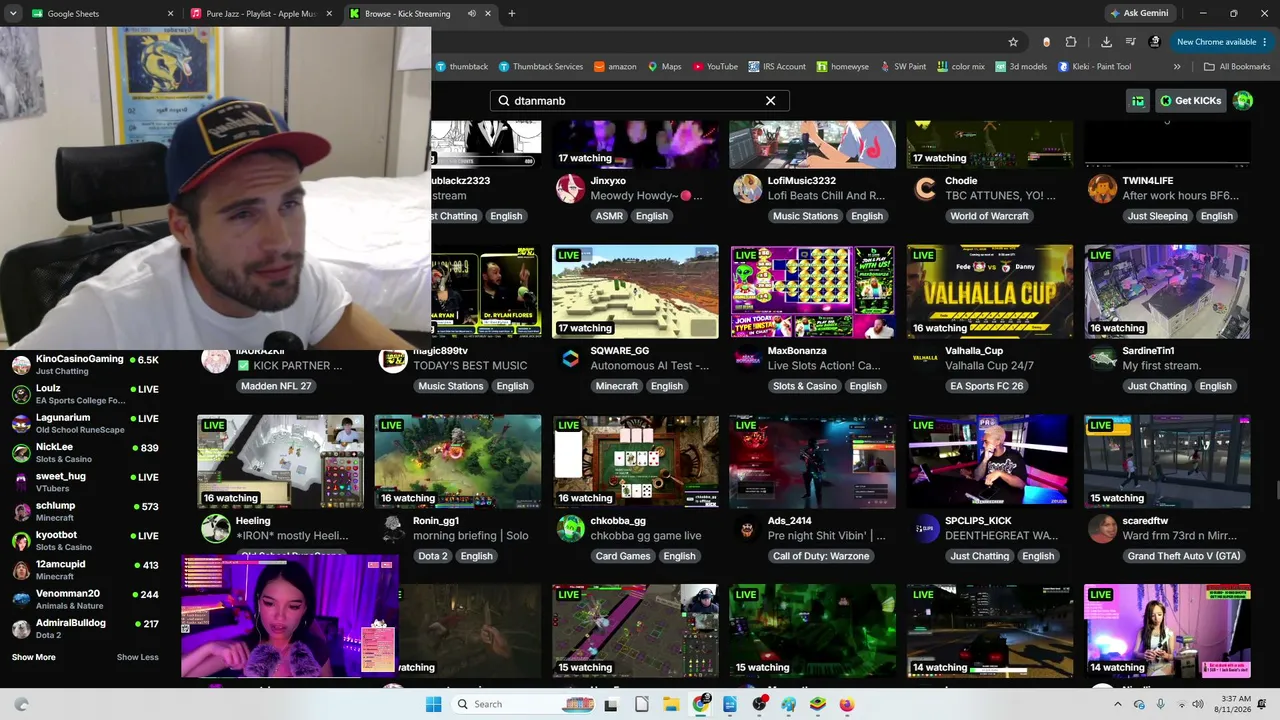
Task: Click the Windows taskbar Search box
Action: pyautogui.click(x=521, y=704)
